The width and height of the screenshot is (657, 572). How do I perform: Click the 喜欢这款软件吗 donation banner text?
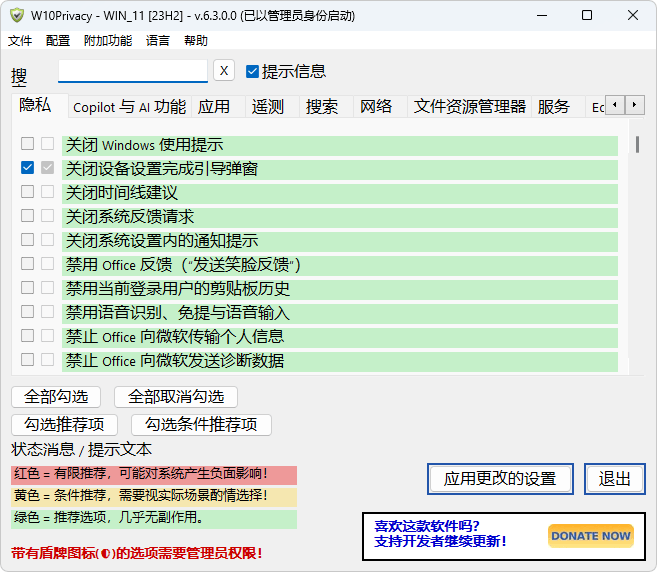(x=440, y=533)
